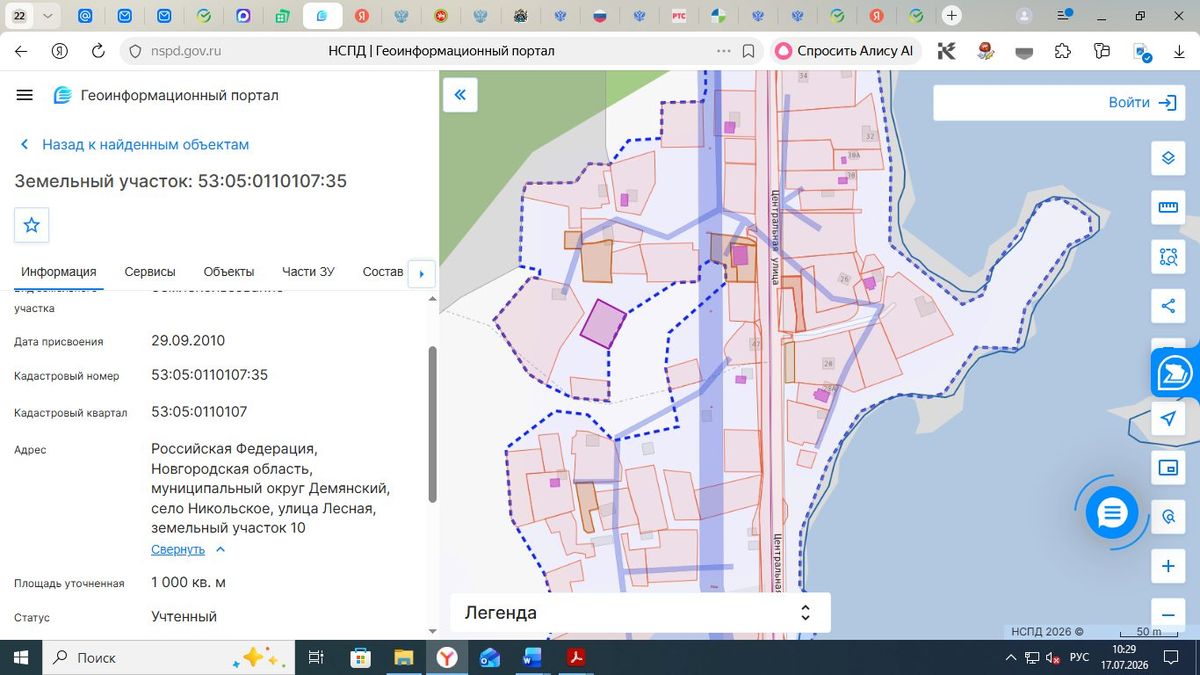
Task: Click the area value 1 000 кв. м
Action: coord(188,582)
